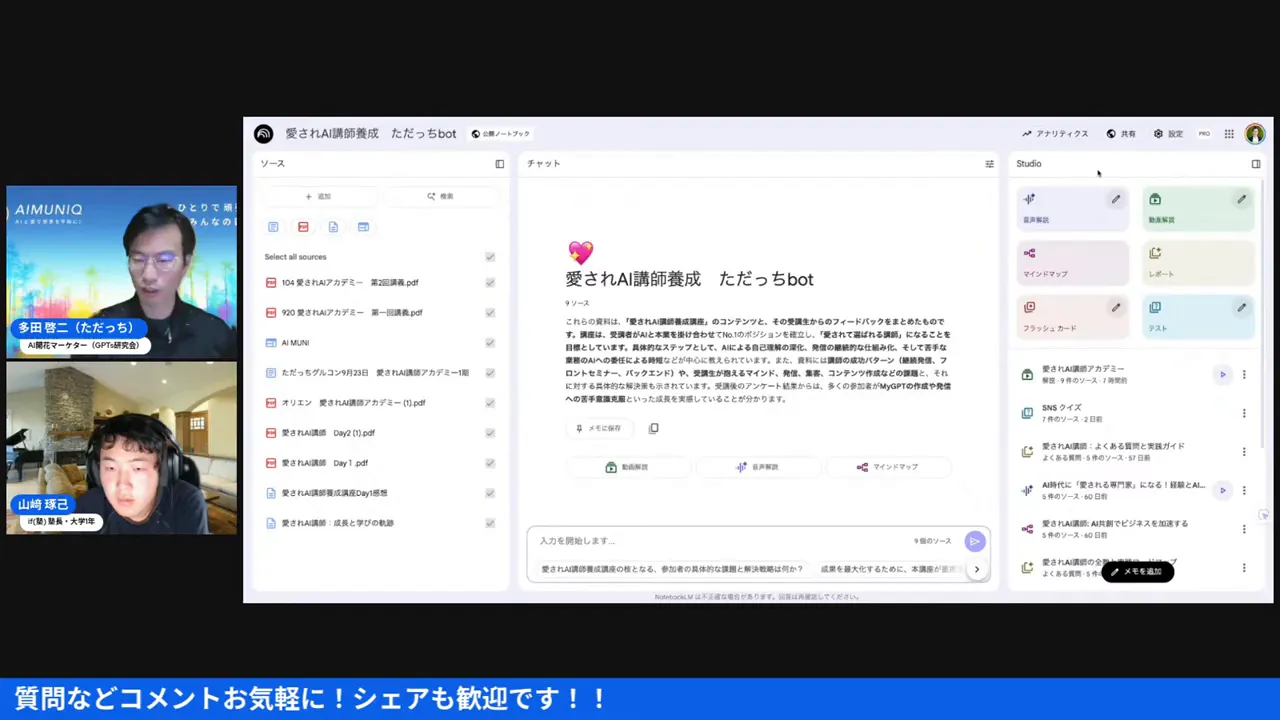Screen dimensions: 1280x720
Task: Uncheck 愛されAI講師養成講座Day1感想 checkbox
Action: click(490, 493)
